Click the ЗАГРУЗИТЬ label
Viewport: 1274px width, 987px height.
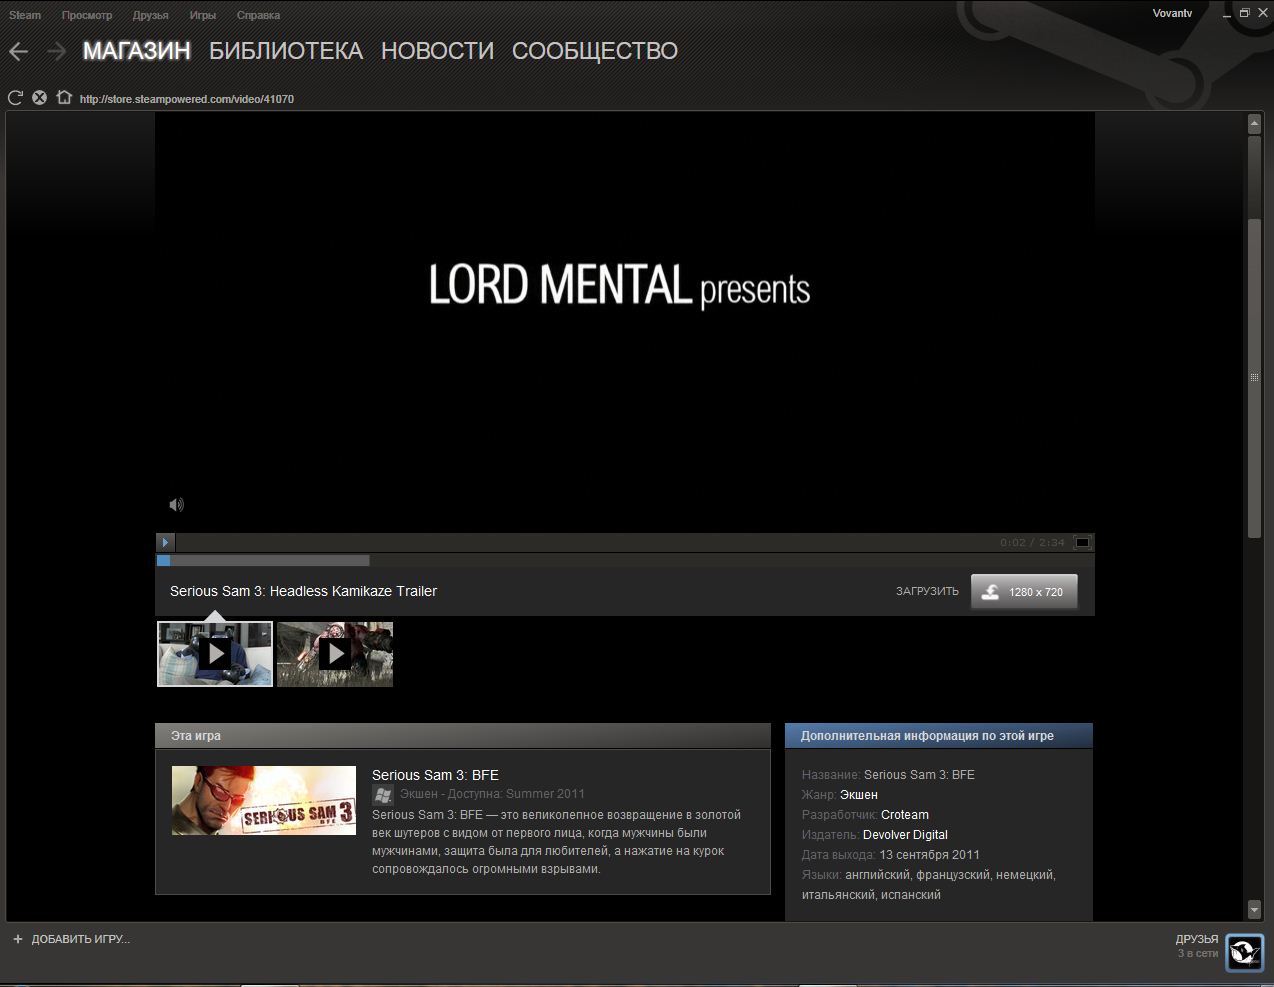[x=927, y=592]
